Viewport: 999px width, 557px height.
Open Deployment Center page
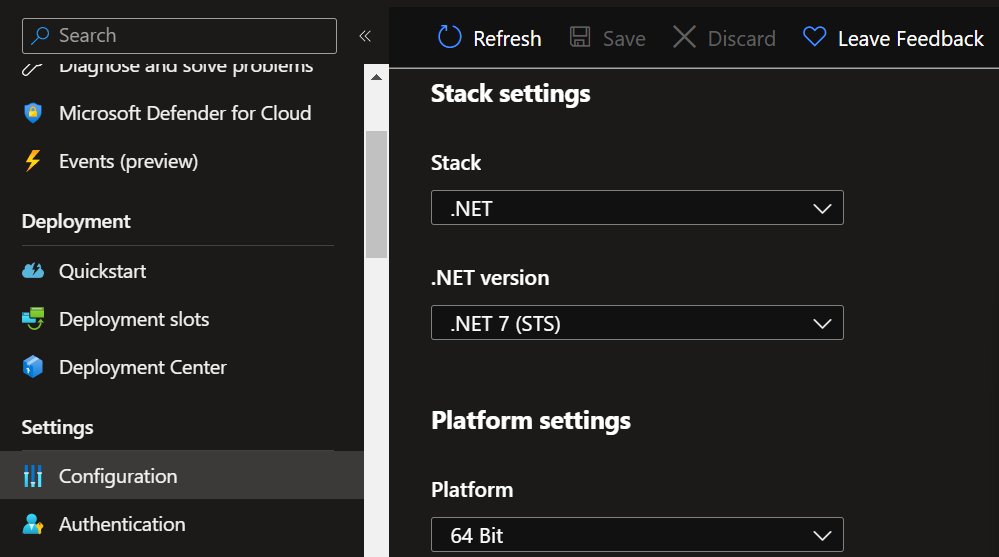143,367
